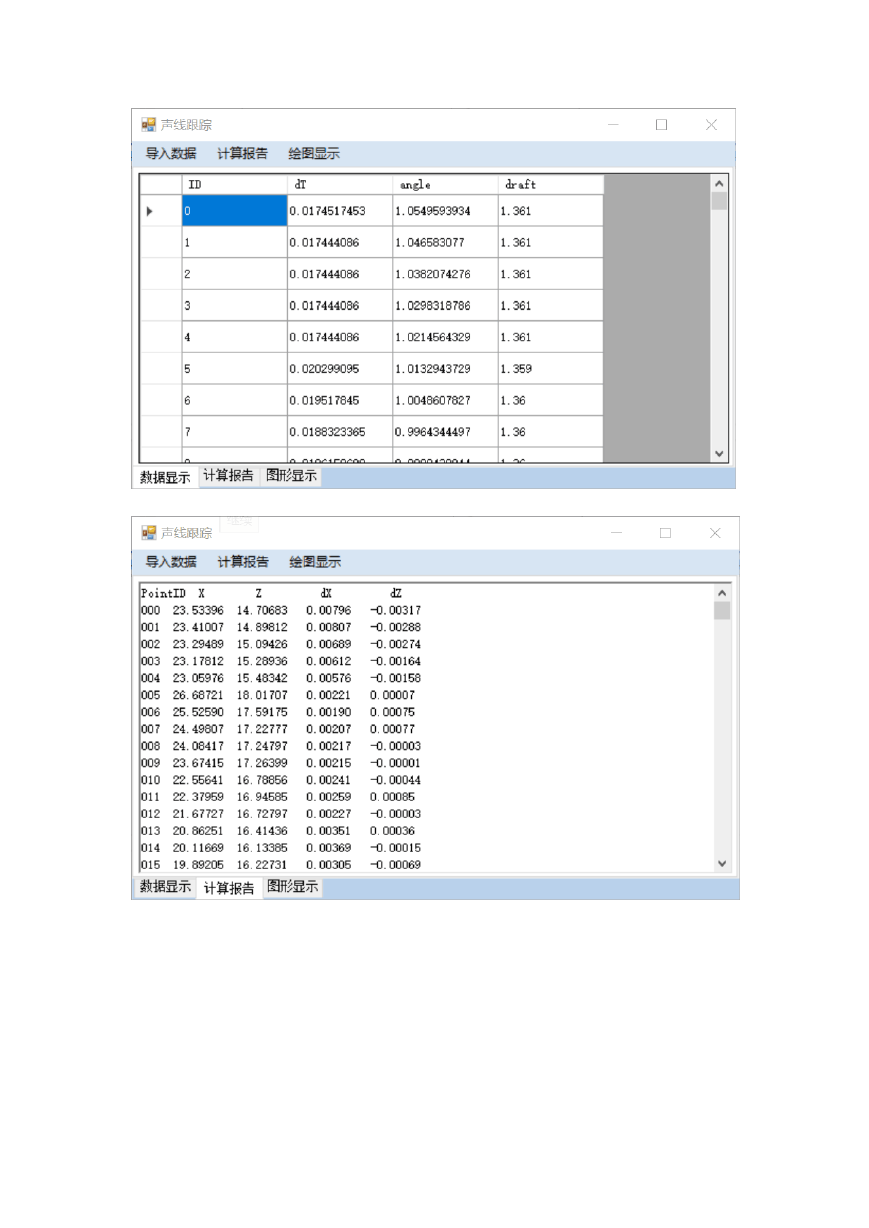Open 绘图显示 menu in lower window

(x=315, y=562)
